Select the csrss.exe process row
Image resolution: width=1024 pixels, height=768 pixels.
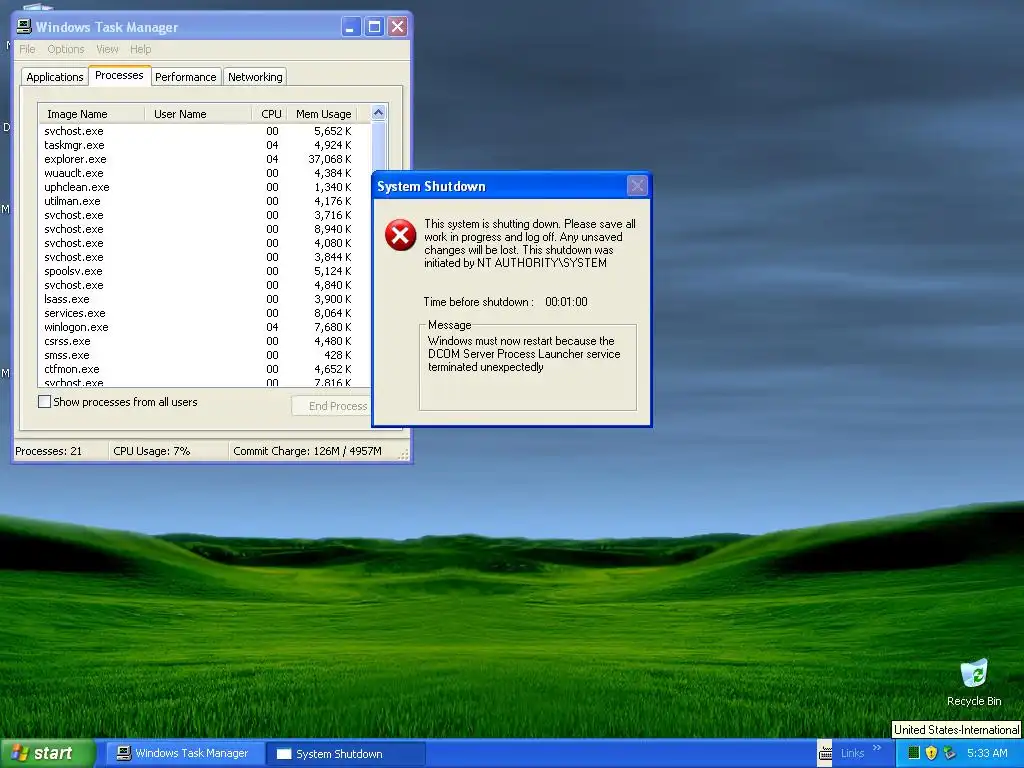tap(204, 341)
